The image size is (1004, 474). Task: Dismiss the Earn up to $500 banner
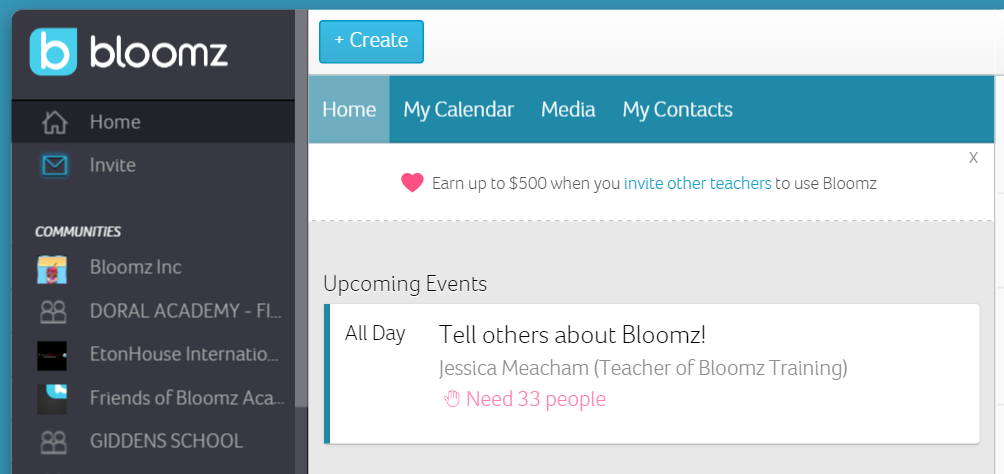tap(973, 158)
